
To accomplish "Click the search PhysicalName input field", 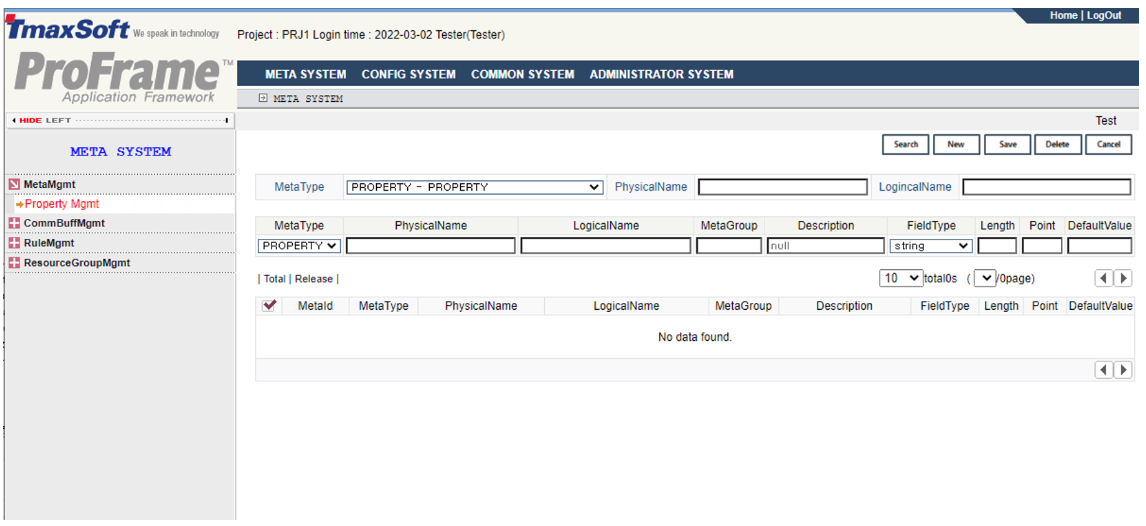I will tap(782, 187).
